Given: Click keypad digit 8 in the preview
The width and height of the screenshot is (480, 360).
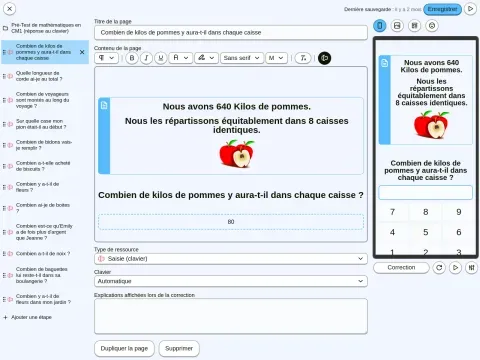Looking at the screenshot, I should [x=426, y=212].
